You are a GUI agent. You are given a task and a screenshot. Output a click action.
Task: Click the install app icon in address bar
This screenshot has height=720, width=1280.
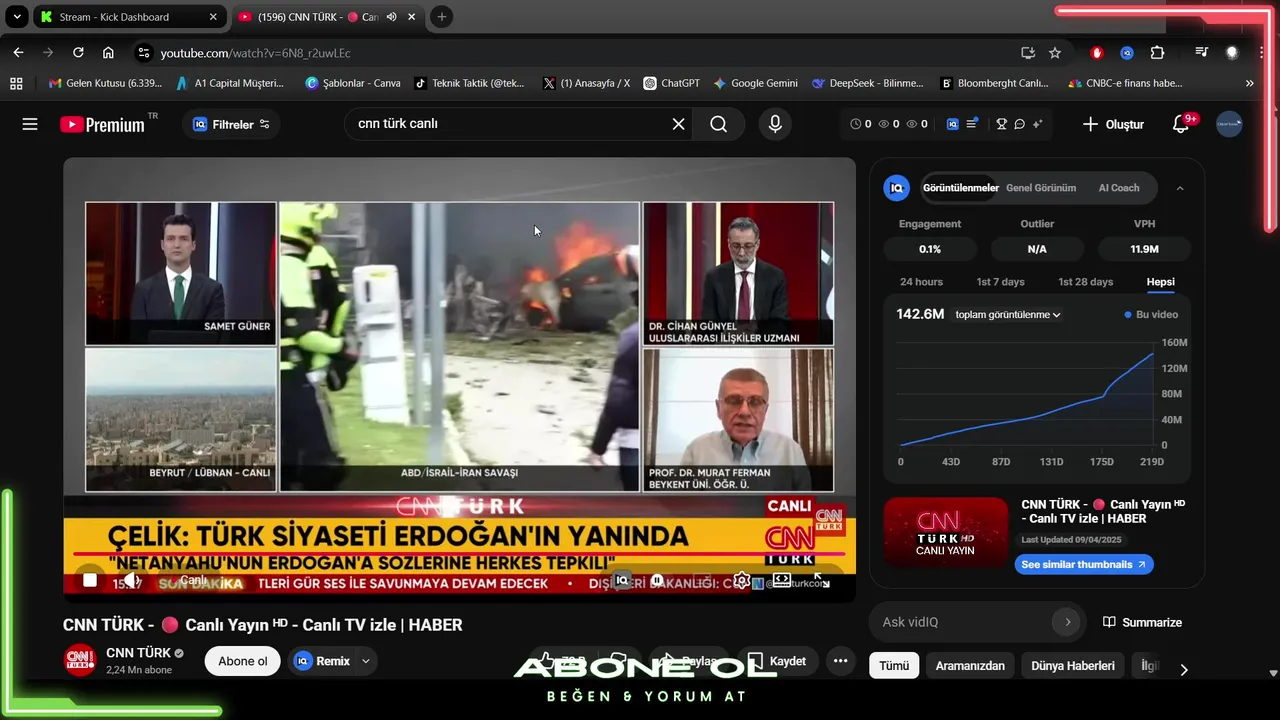(x=1027, y=53)
